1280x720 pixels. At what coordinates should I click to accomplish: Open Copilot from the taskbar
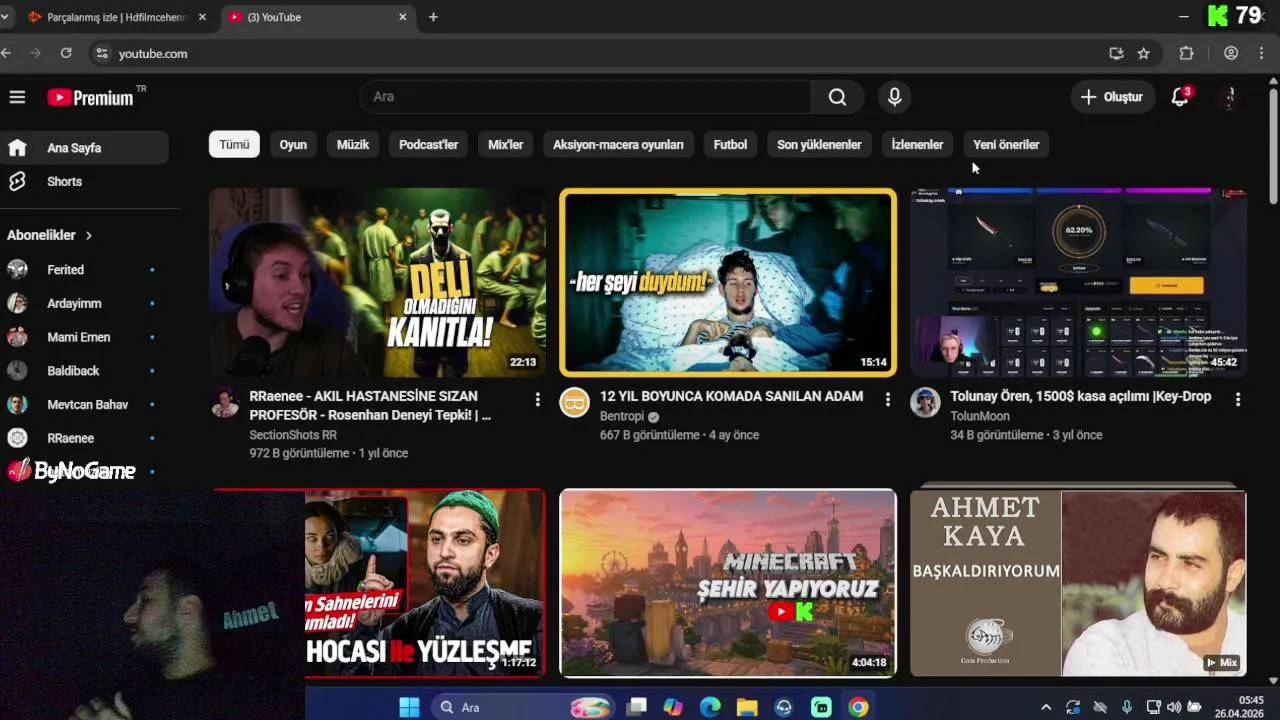click(x=673, y=707)
